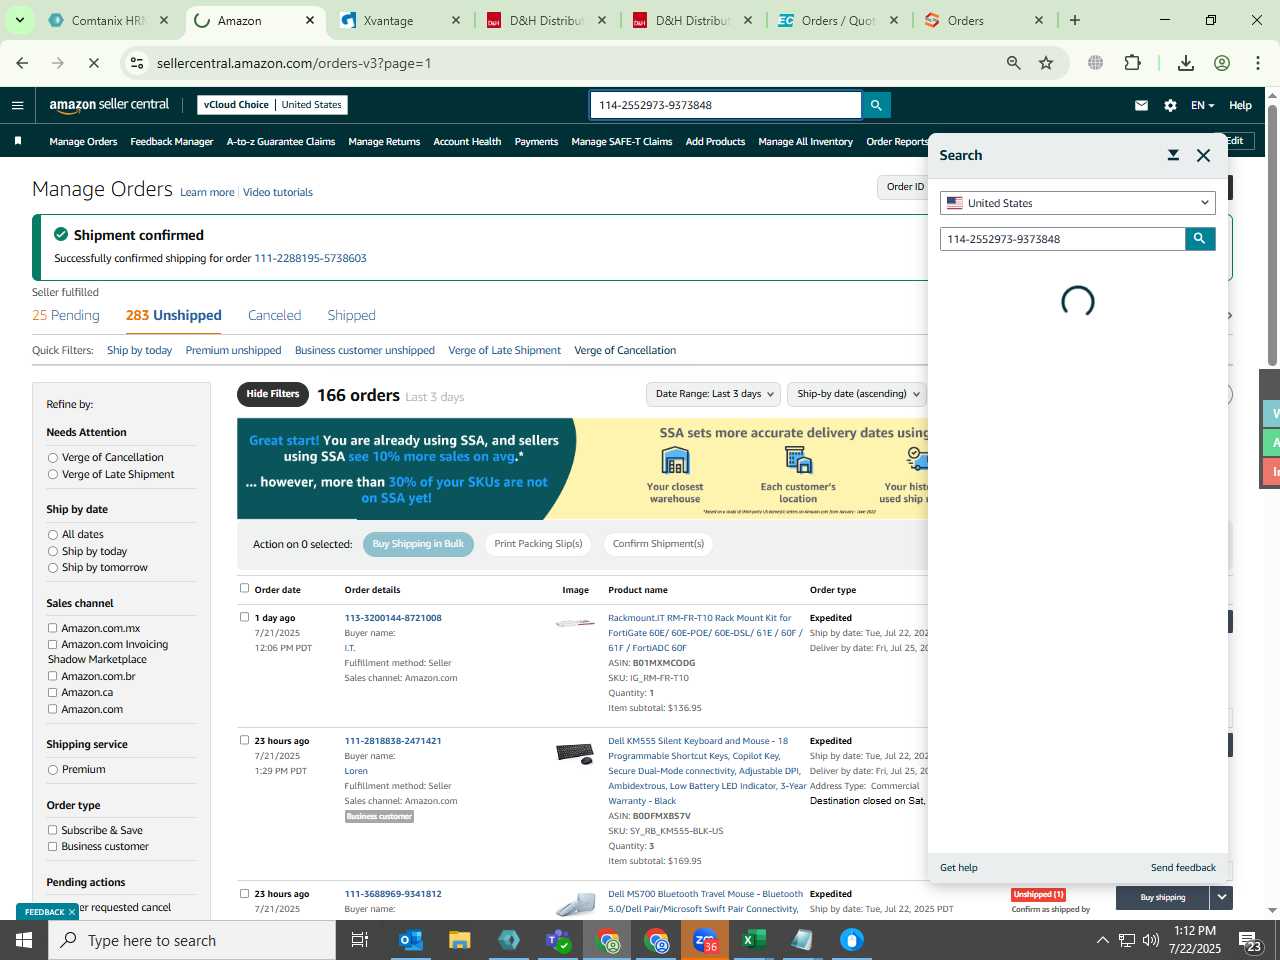Image resolution: width=1280 pixels, height=960 pixels.
Task: View site information icon in address bar
Action: pos(137,63)
